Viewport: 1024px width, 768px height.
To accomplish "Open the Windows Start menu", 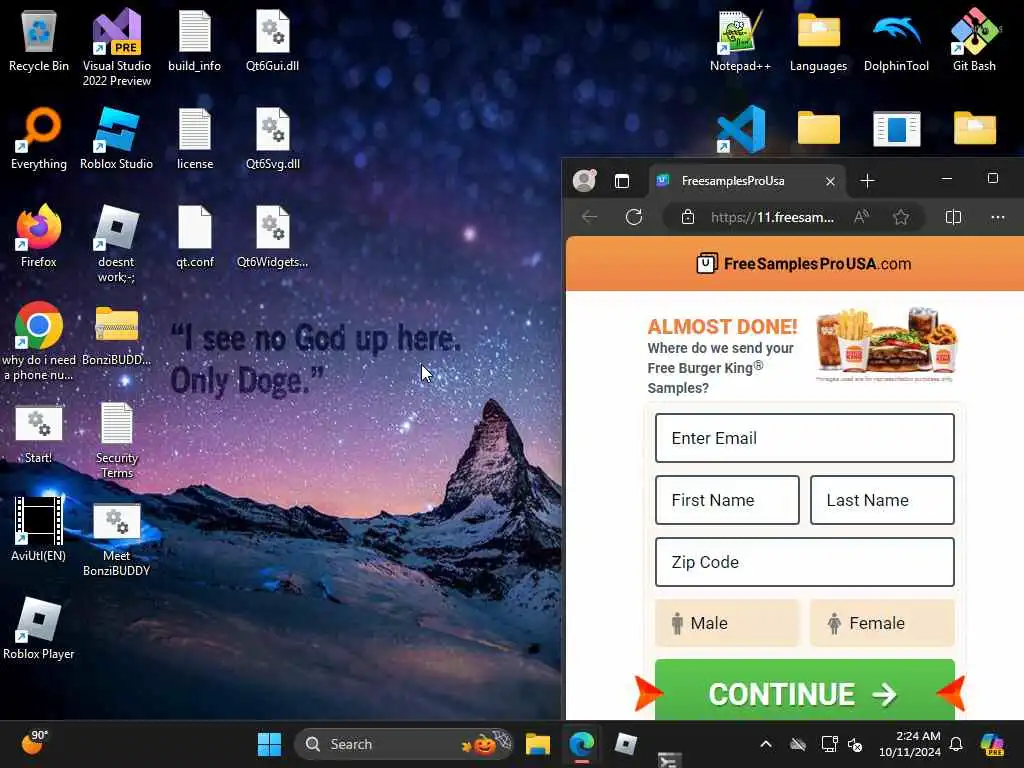I will coord(268,744).
